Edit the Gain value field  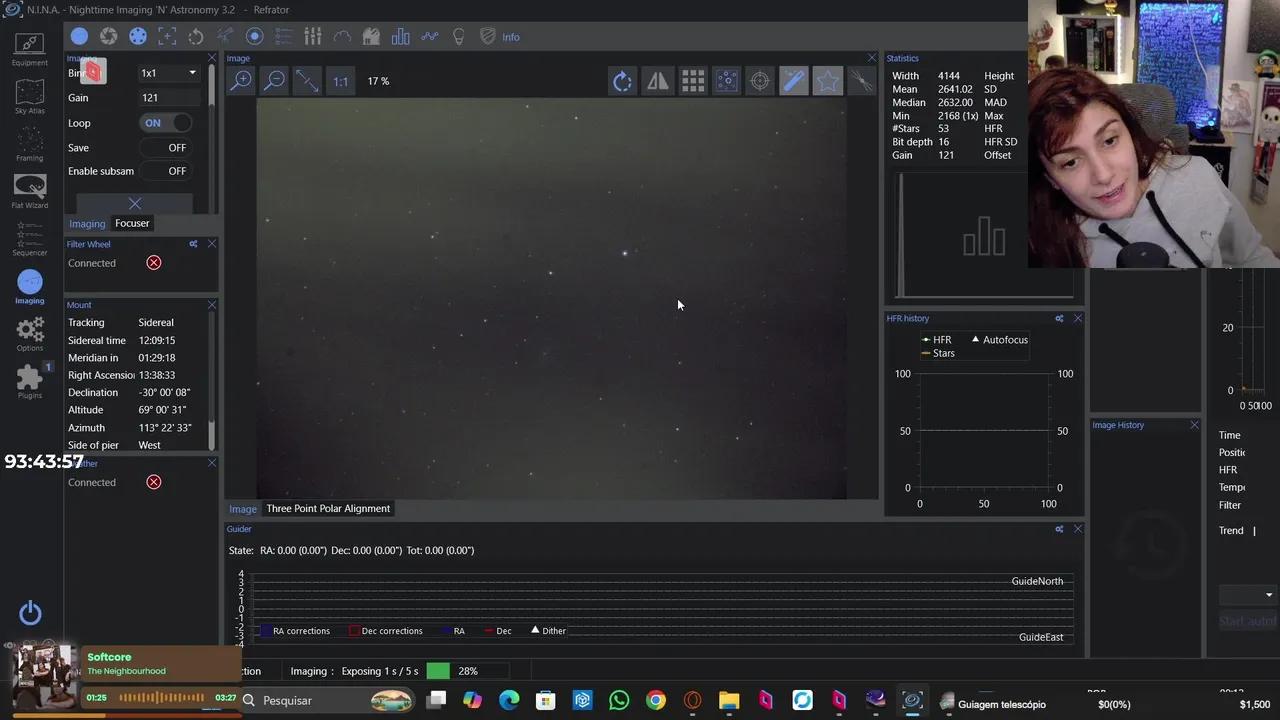[168, 98]
